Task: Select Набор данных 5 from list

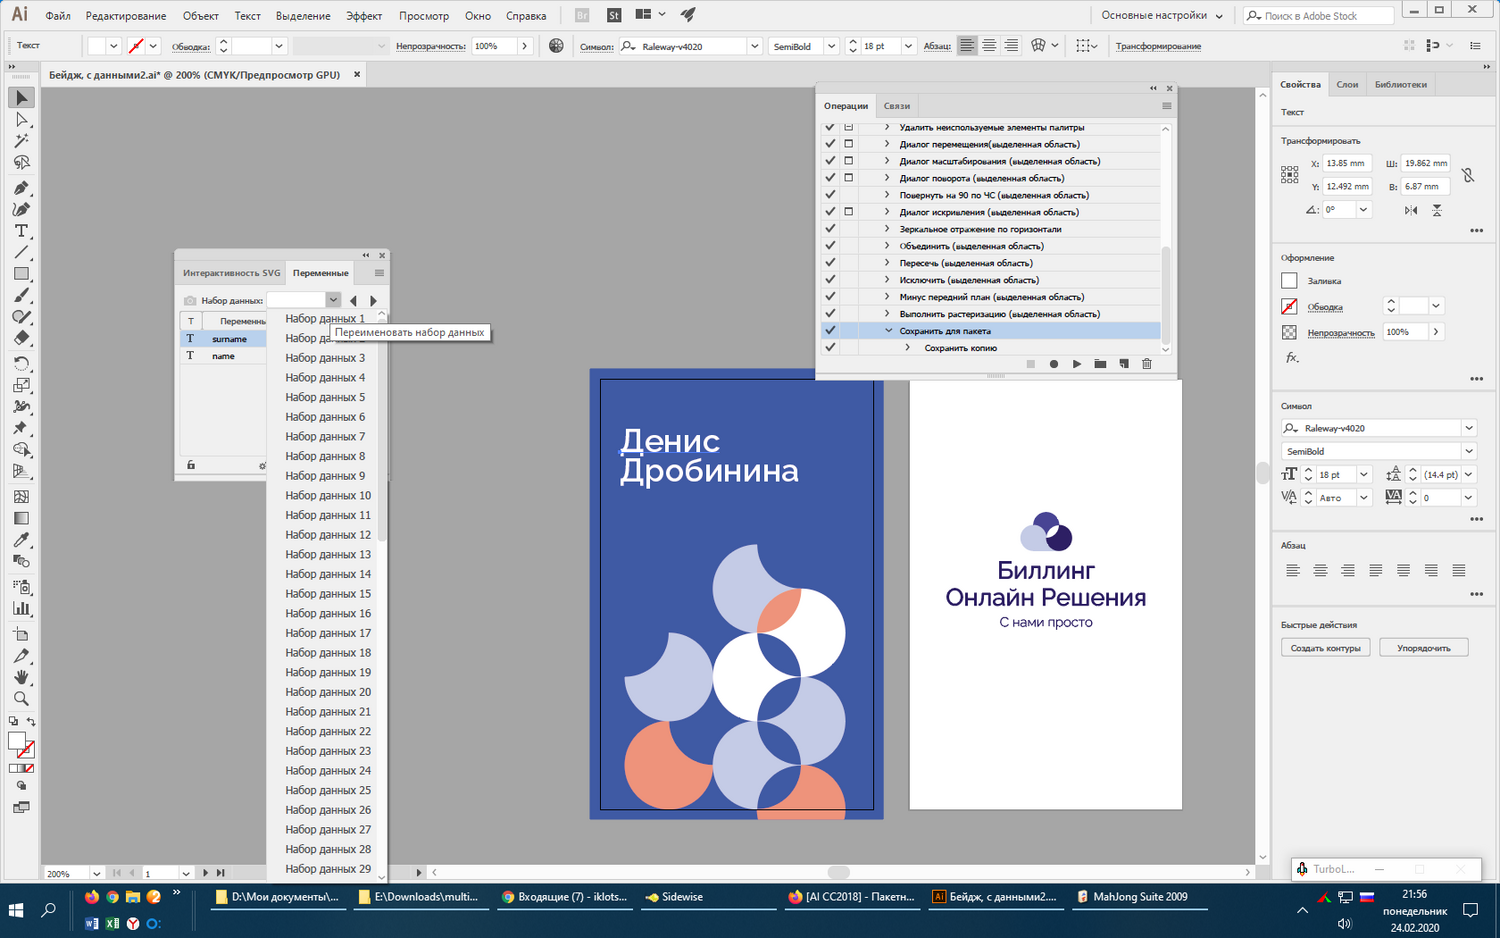Action: pos(325,397)
